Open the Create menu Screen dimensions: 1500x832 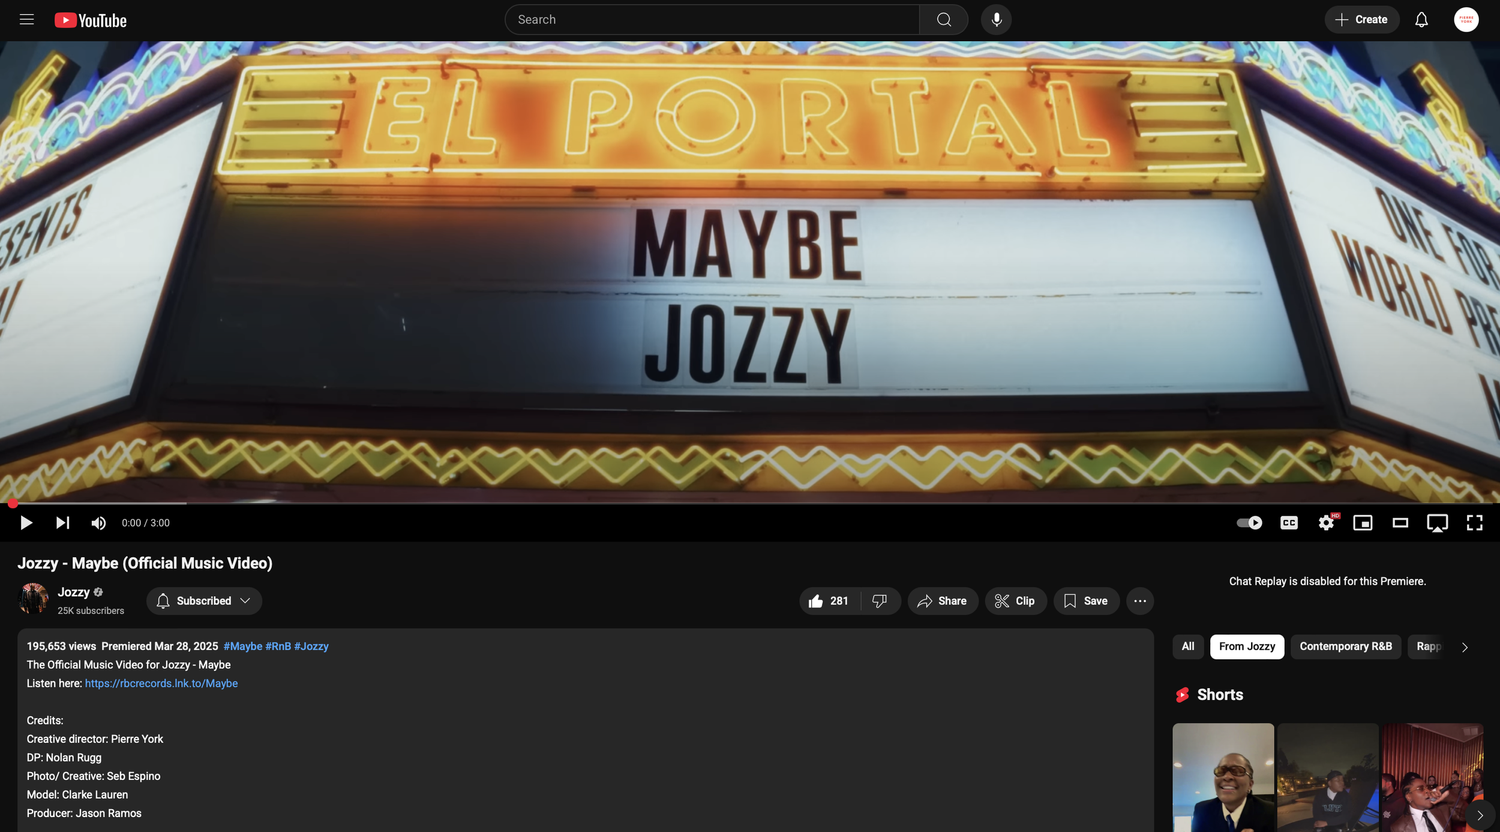[x=1362, y=20]
